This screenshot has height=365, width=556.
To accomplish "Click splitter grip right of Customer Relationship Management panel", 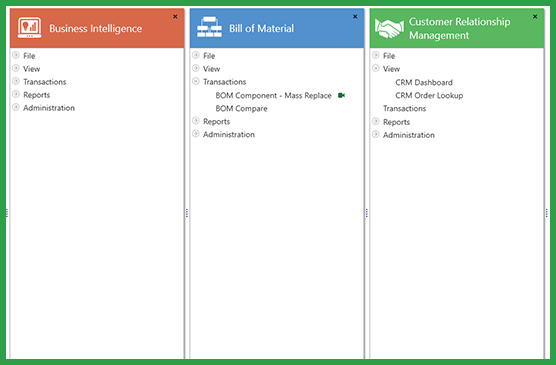I will (x=547, y=213).
